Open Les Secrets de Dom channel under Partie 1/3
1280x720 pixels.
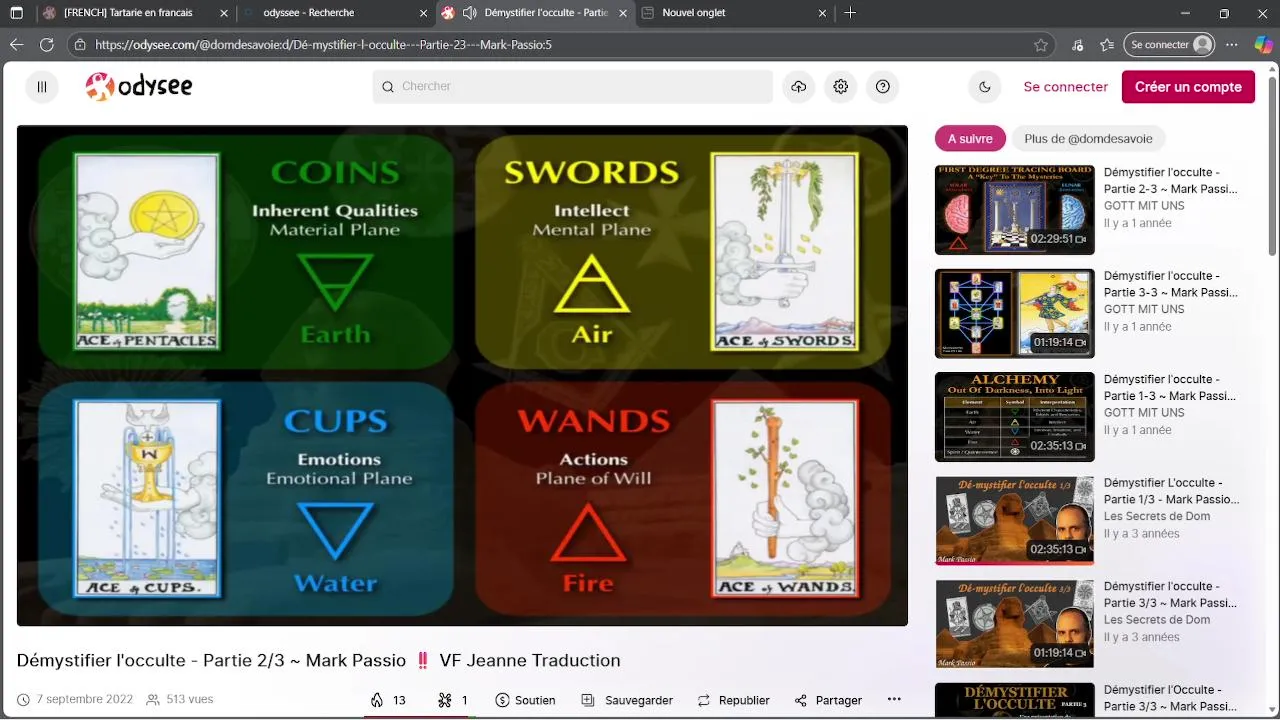pos(1157,516)
